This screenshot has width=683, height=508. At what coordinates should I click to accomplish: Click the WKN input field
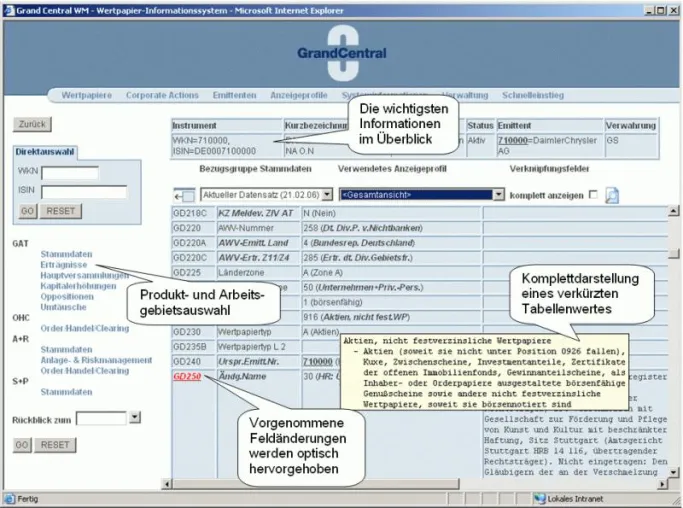pos(70,173)
